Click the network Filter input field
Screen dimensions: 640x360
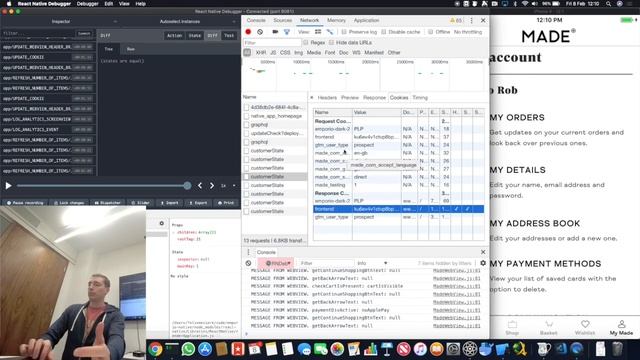pyautogui.click(x=272, y=42)
